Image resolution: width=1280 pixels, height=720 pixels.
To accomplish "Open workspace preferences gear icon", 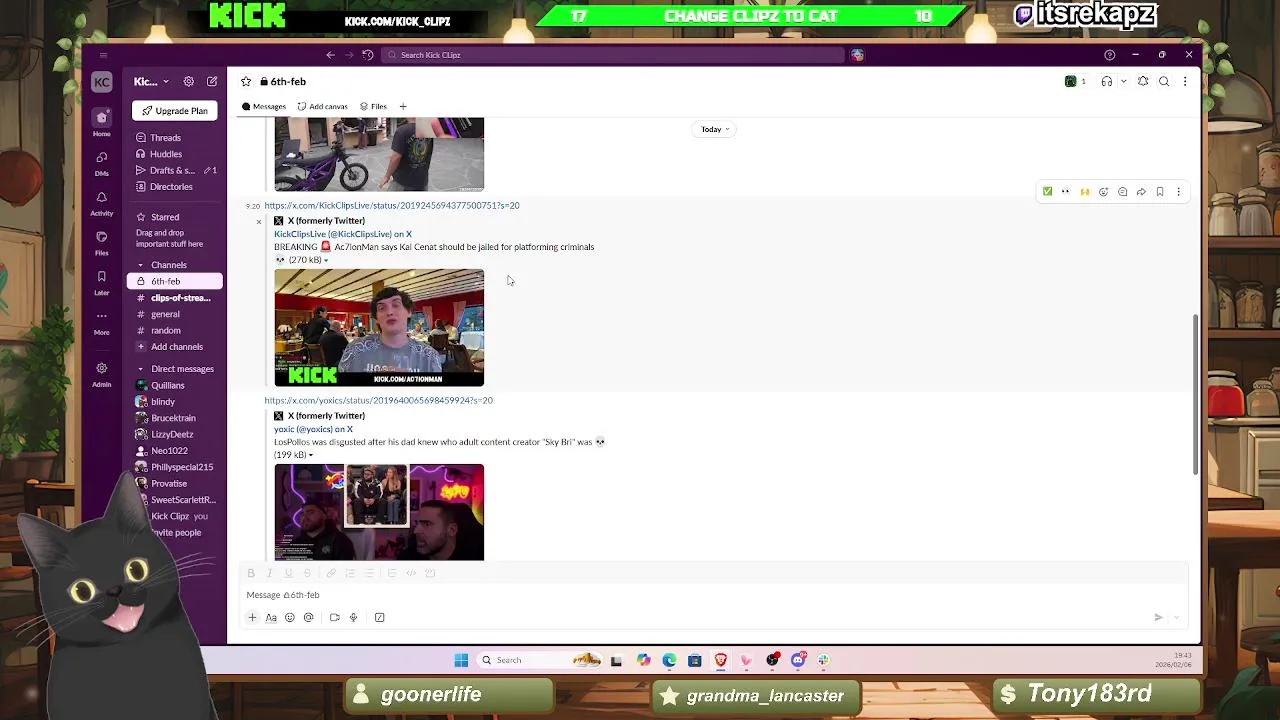I will [188, 82].
